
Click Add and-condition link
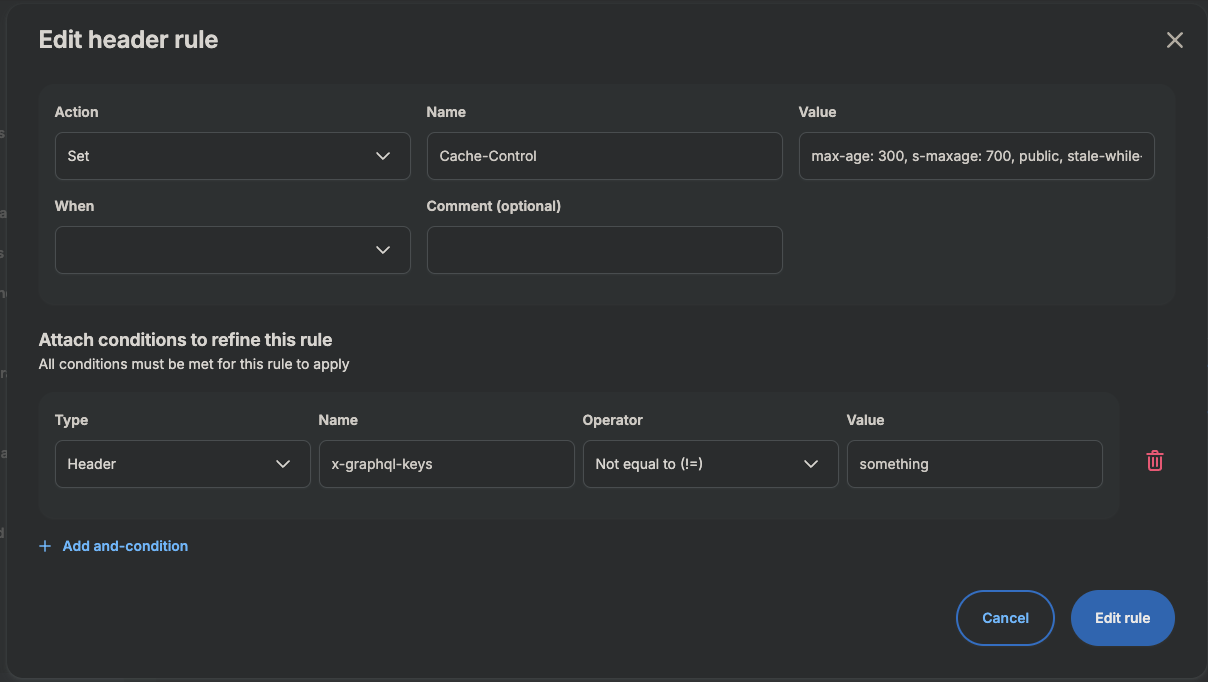(125, 546)
